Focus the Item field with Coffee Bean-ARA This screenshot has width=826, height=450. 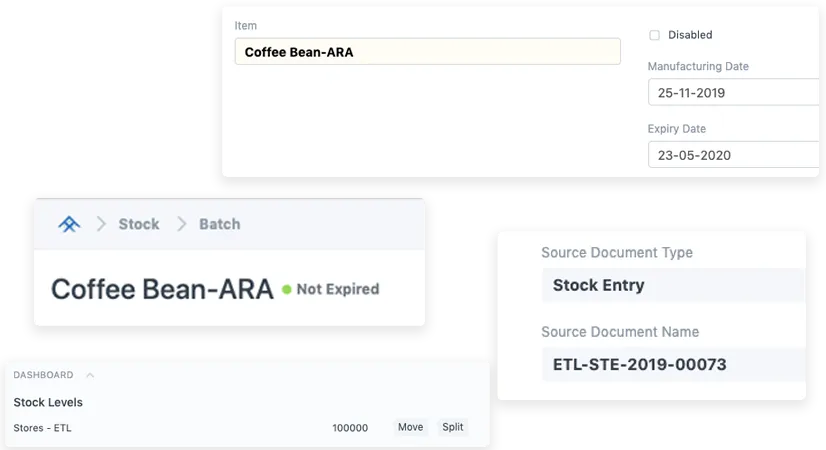[x=427, y=52]
